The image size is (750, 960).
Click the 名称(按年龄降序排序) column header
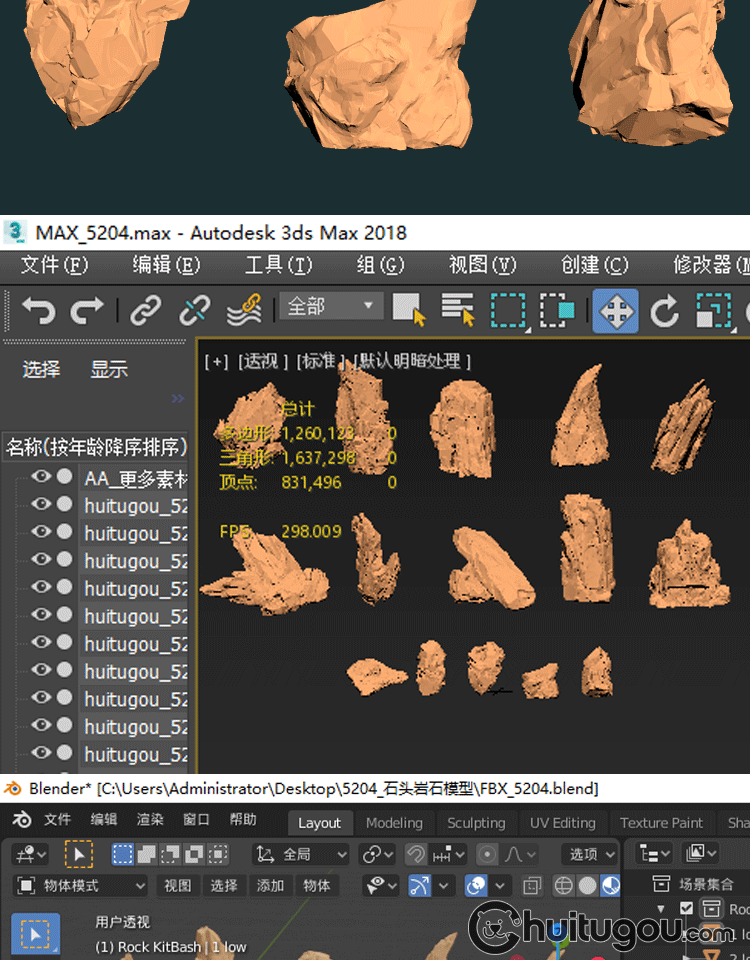click(x=96, y=446)
